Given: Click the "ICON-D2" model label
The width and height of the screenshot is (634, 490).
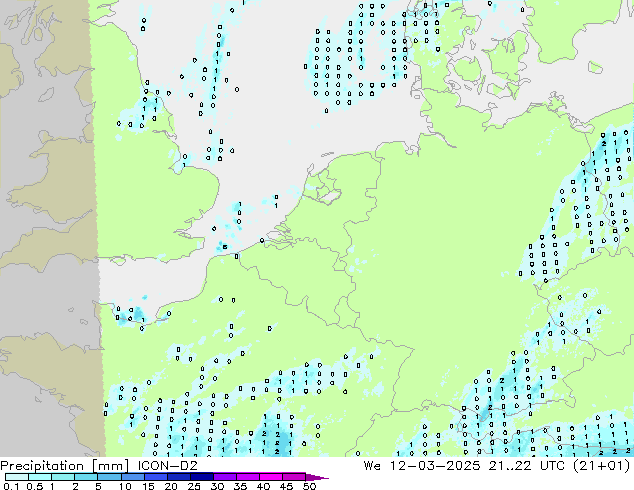Looking at the screenshot, I should tap(167, 465).
